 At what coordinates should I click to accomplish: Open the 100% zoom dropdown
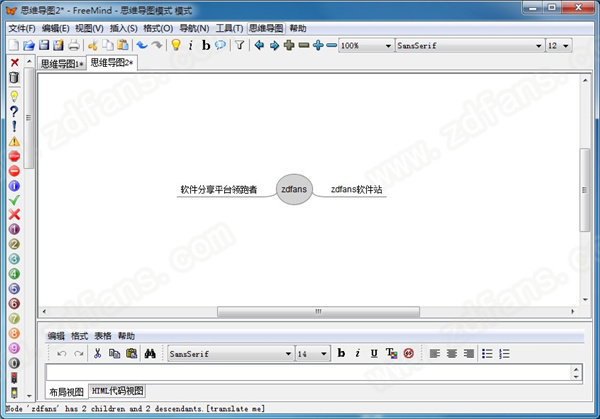[366, 46]
